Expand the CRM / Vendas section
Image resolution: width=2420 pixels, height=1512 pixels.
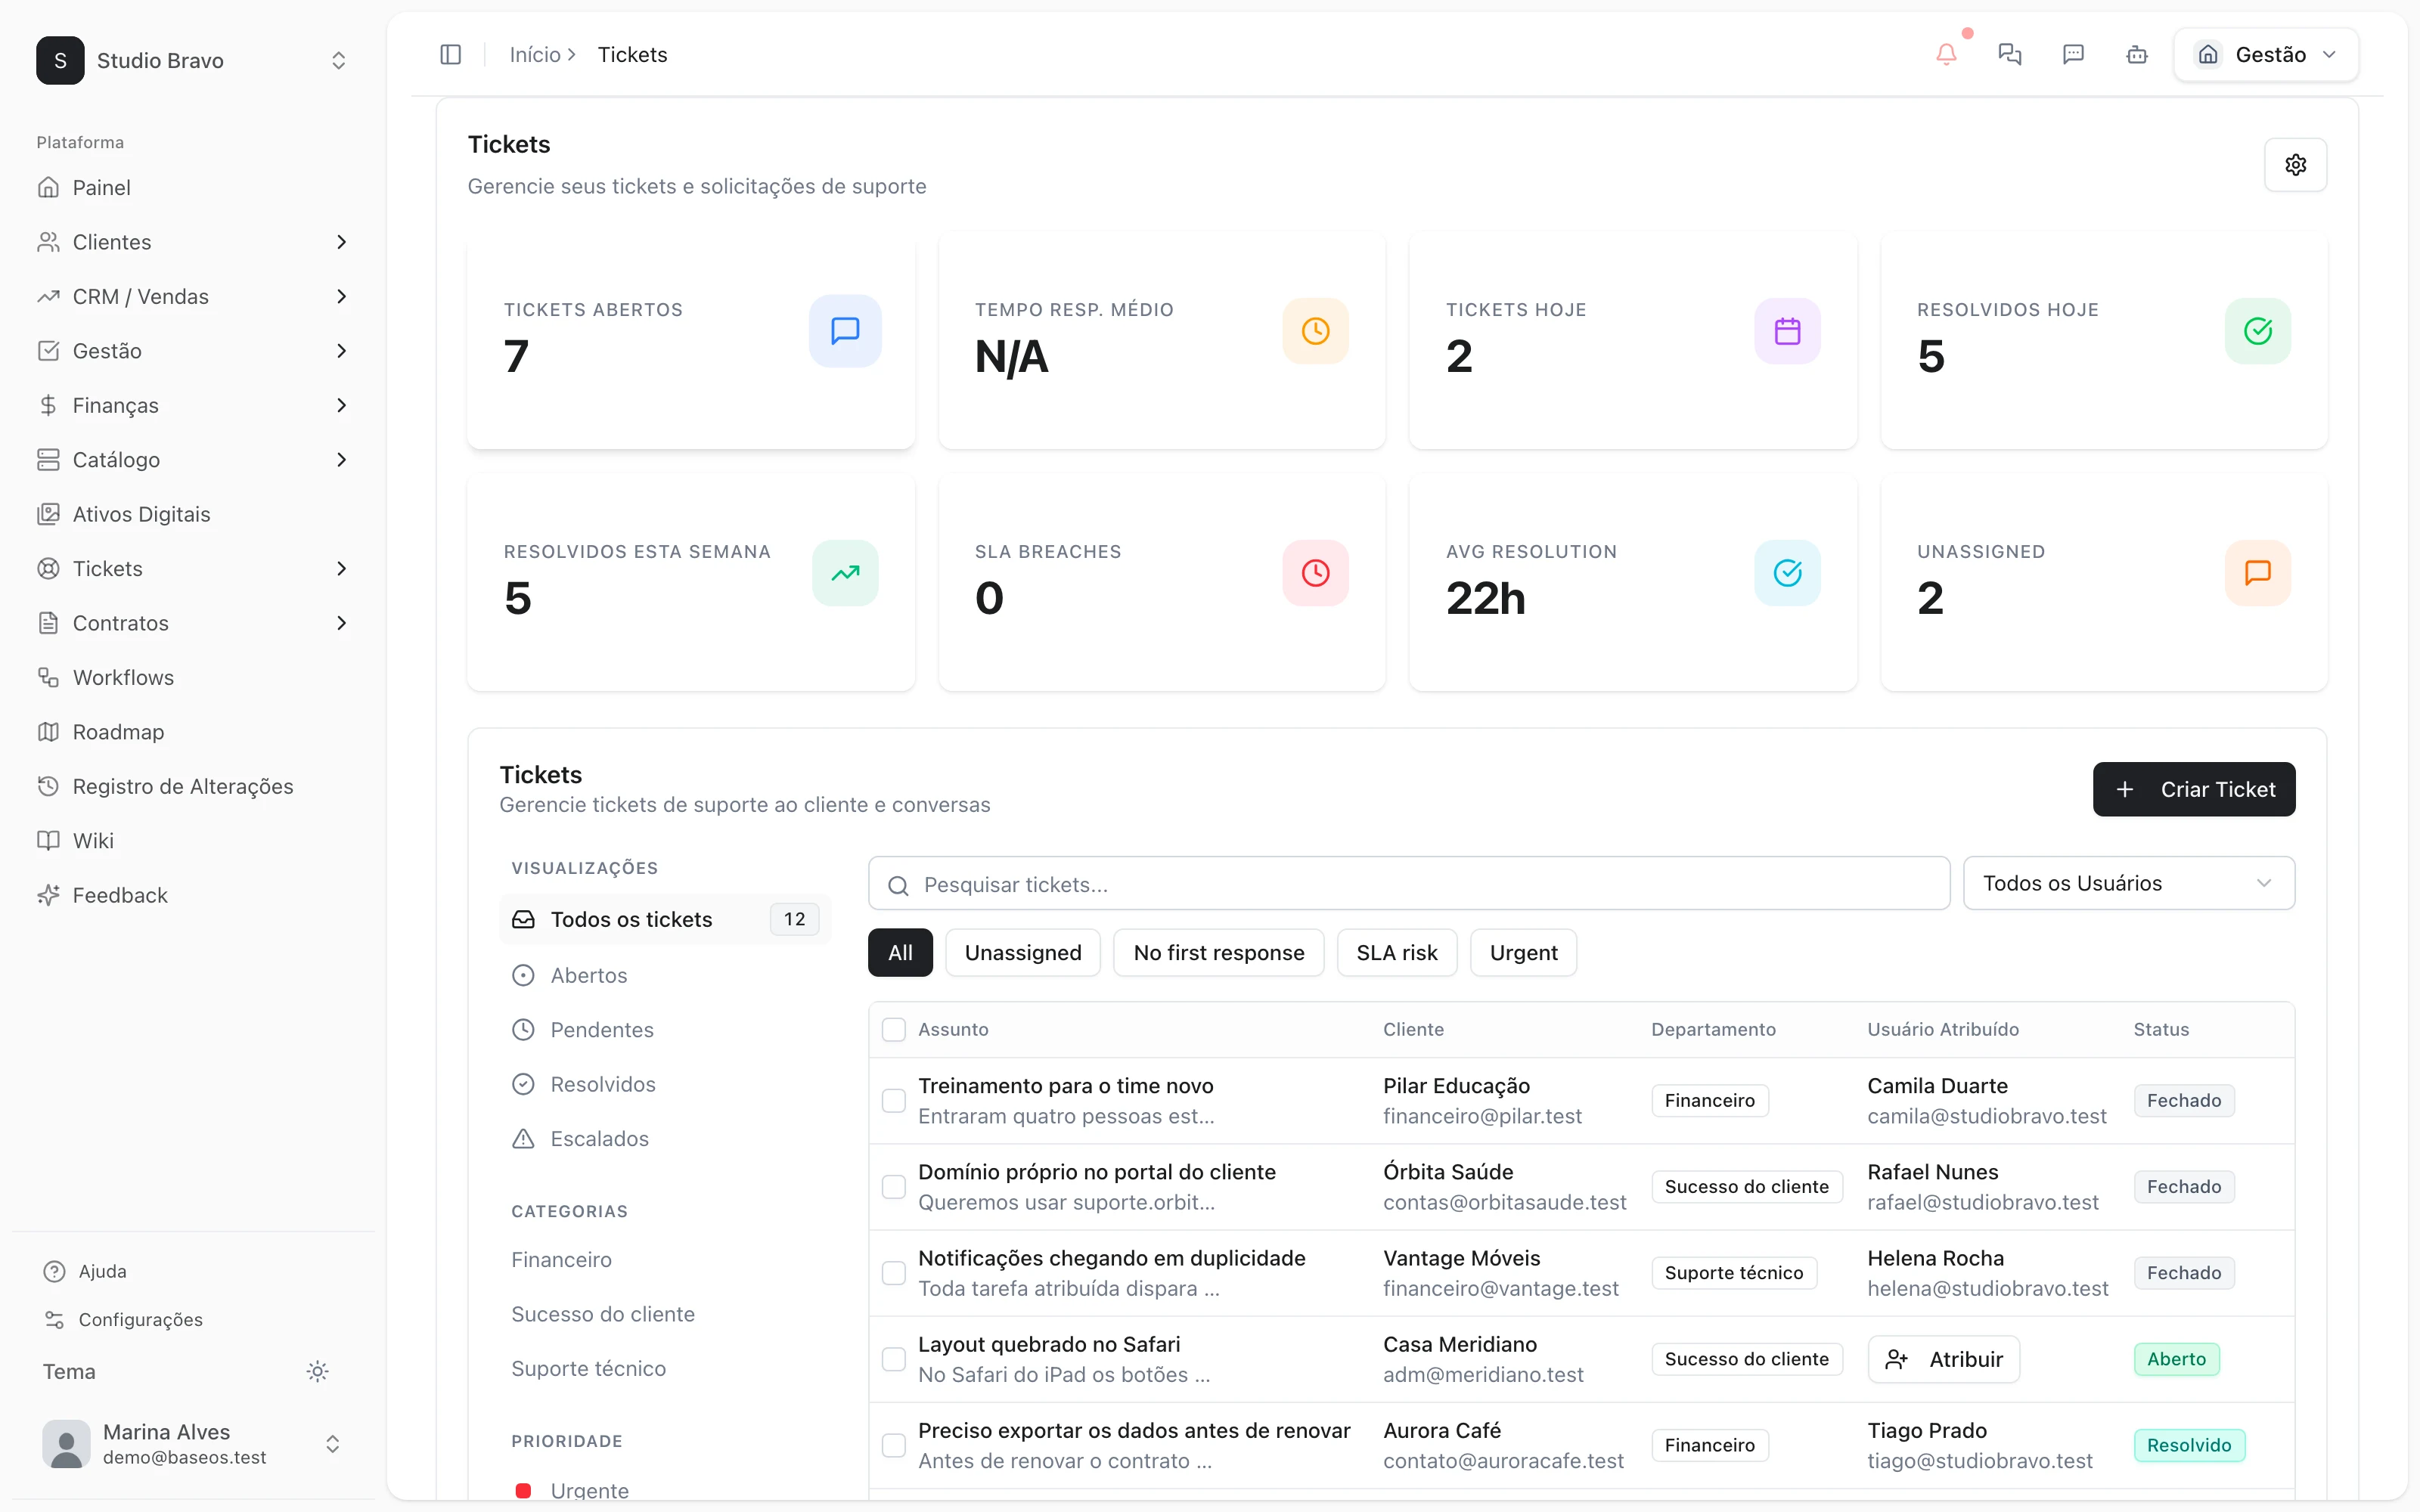tap(193, 296)
